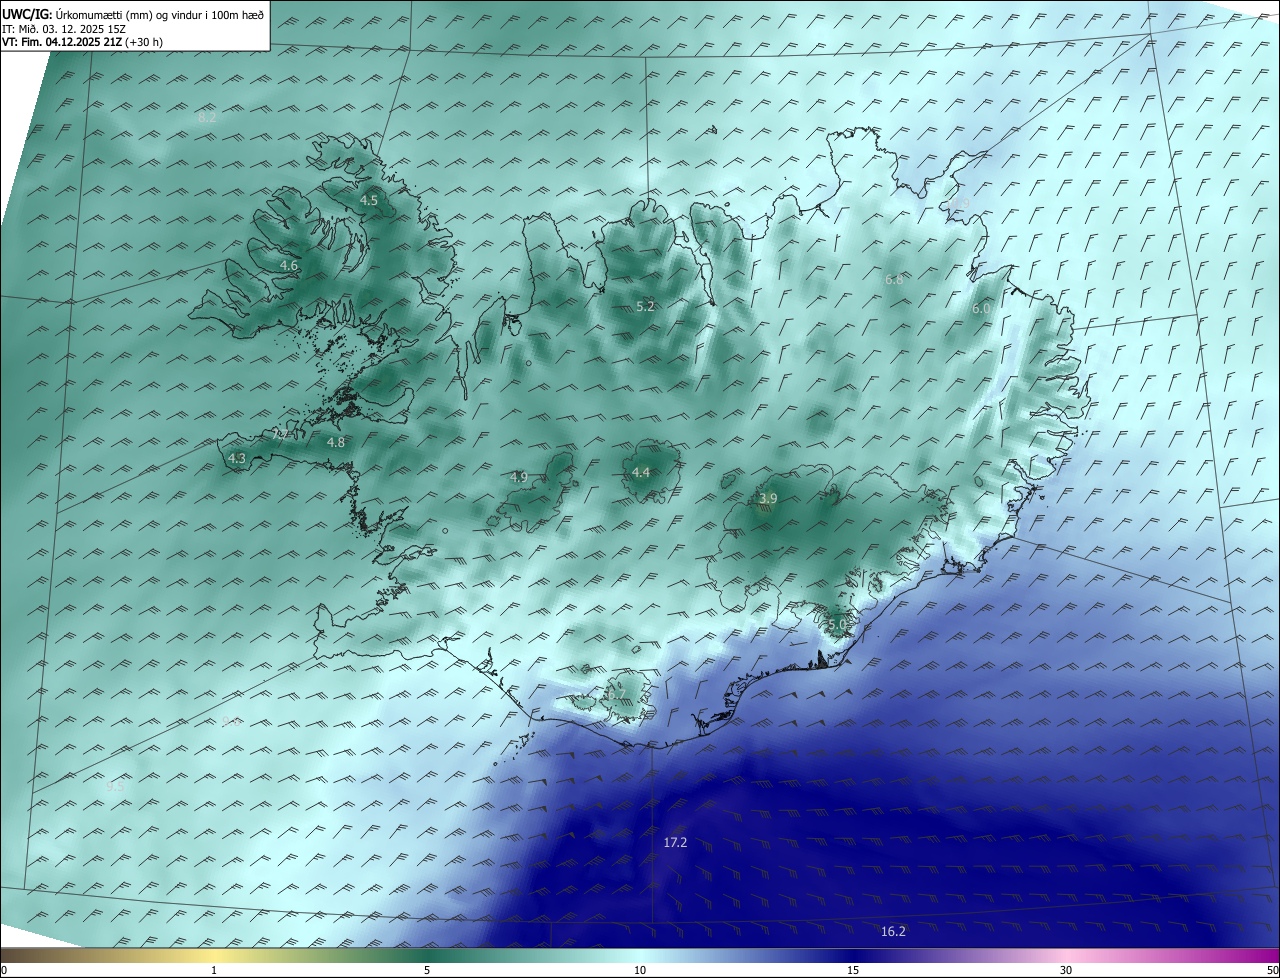Click the 4.6 value label
This screenshot has width=1280, height=978.
(x=289, y=266)
